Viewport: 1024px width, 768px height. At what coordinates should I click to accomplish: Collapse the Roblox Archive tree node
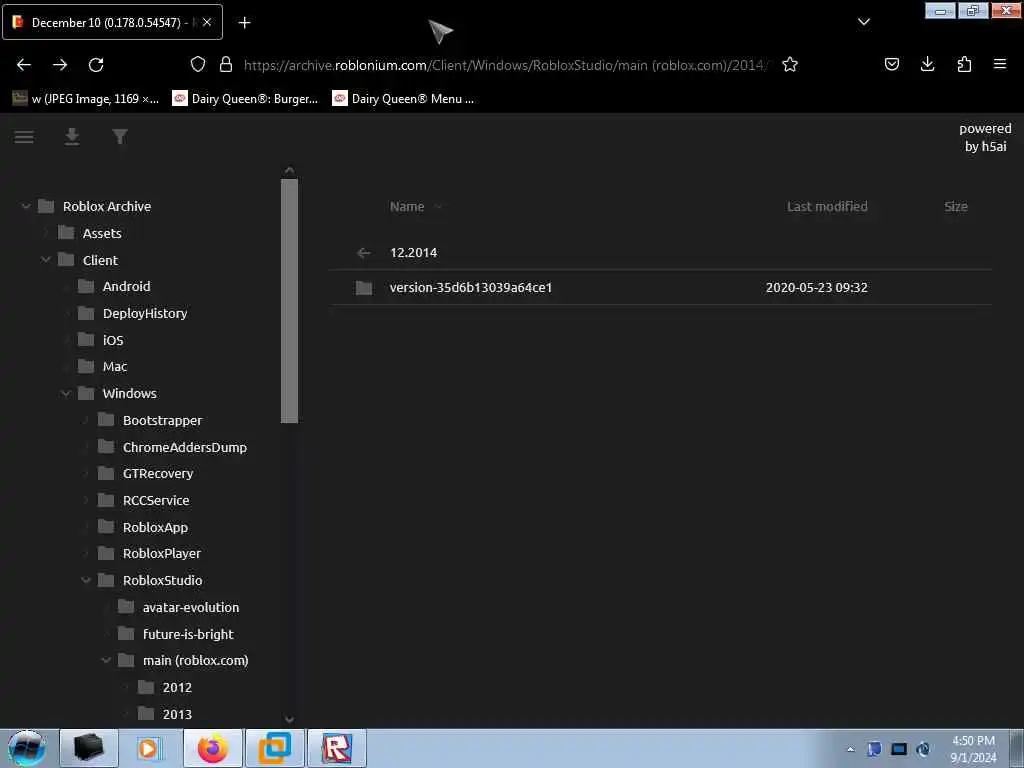25,206
